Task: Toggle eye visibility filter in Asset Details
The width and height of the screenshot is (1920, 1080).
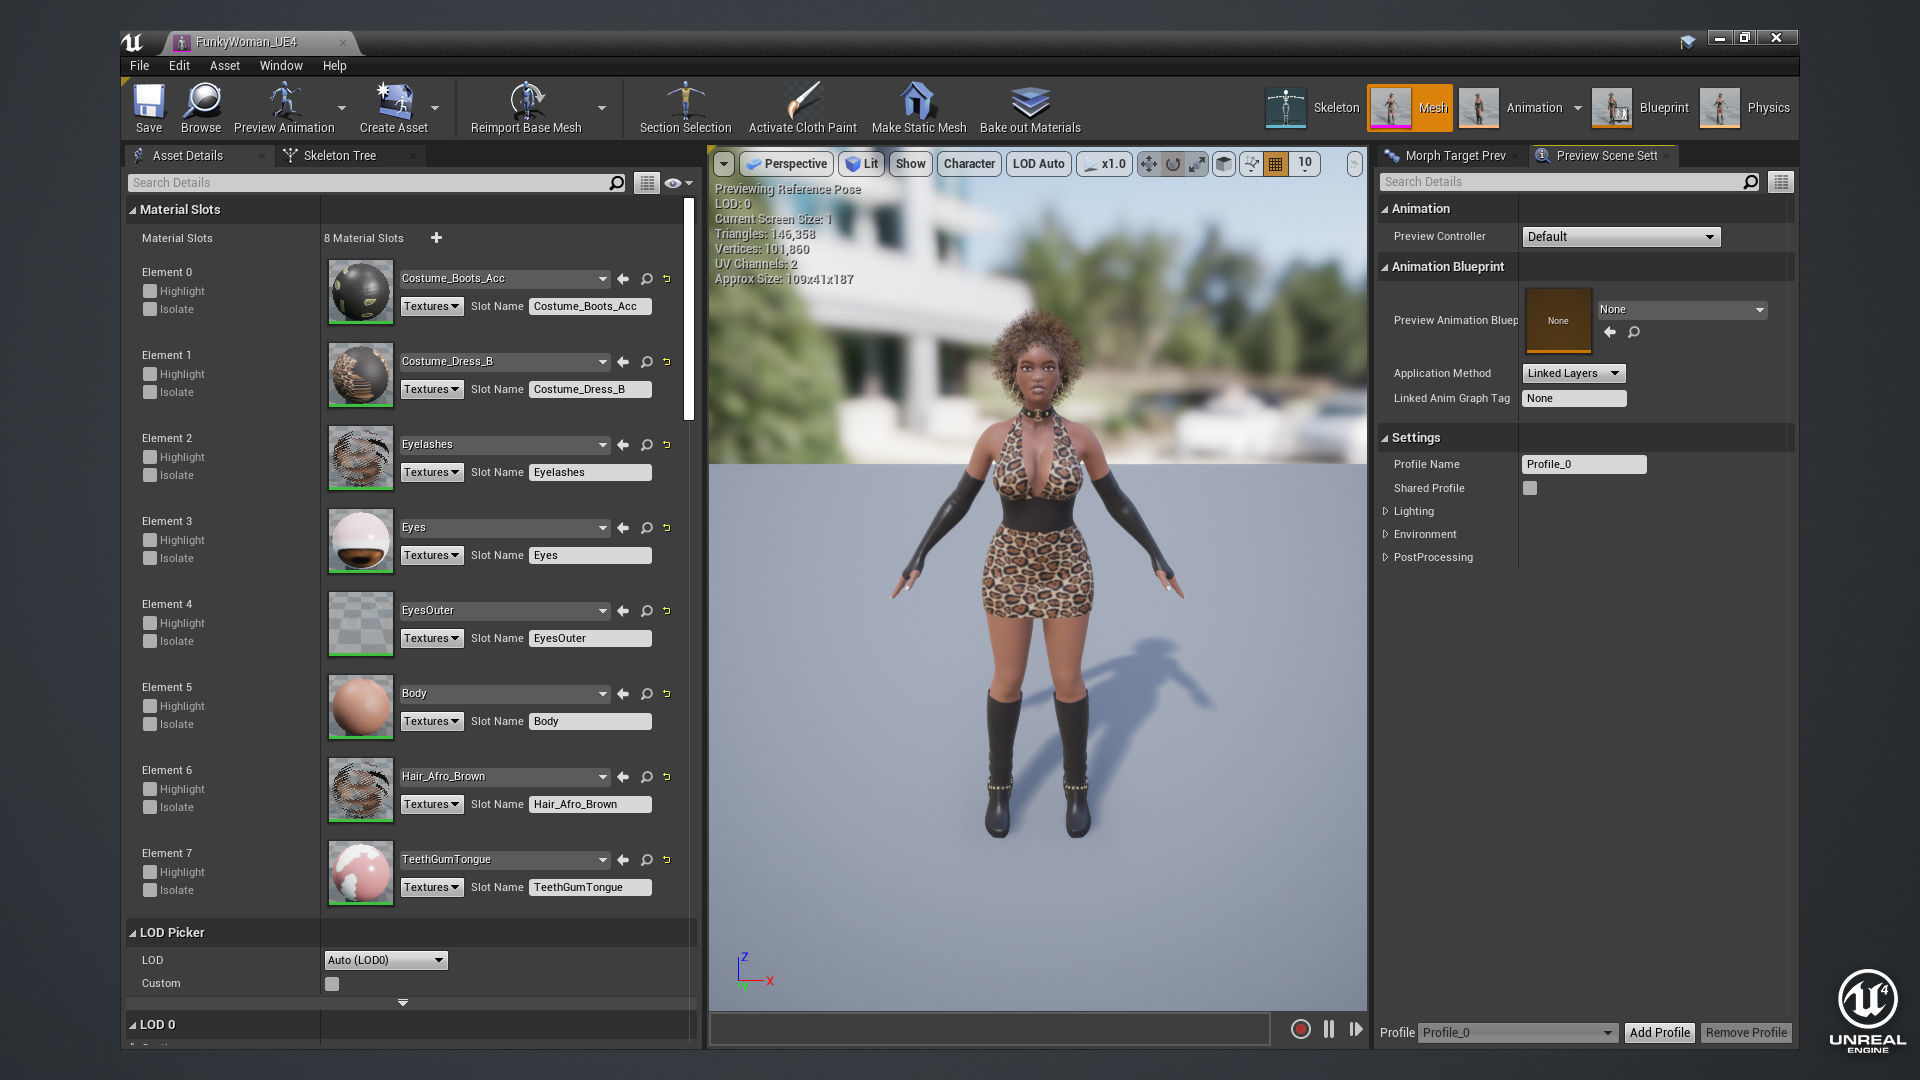Action: point(678,183)
